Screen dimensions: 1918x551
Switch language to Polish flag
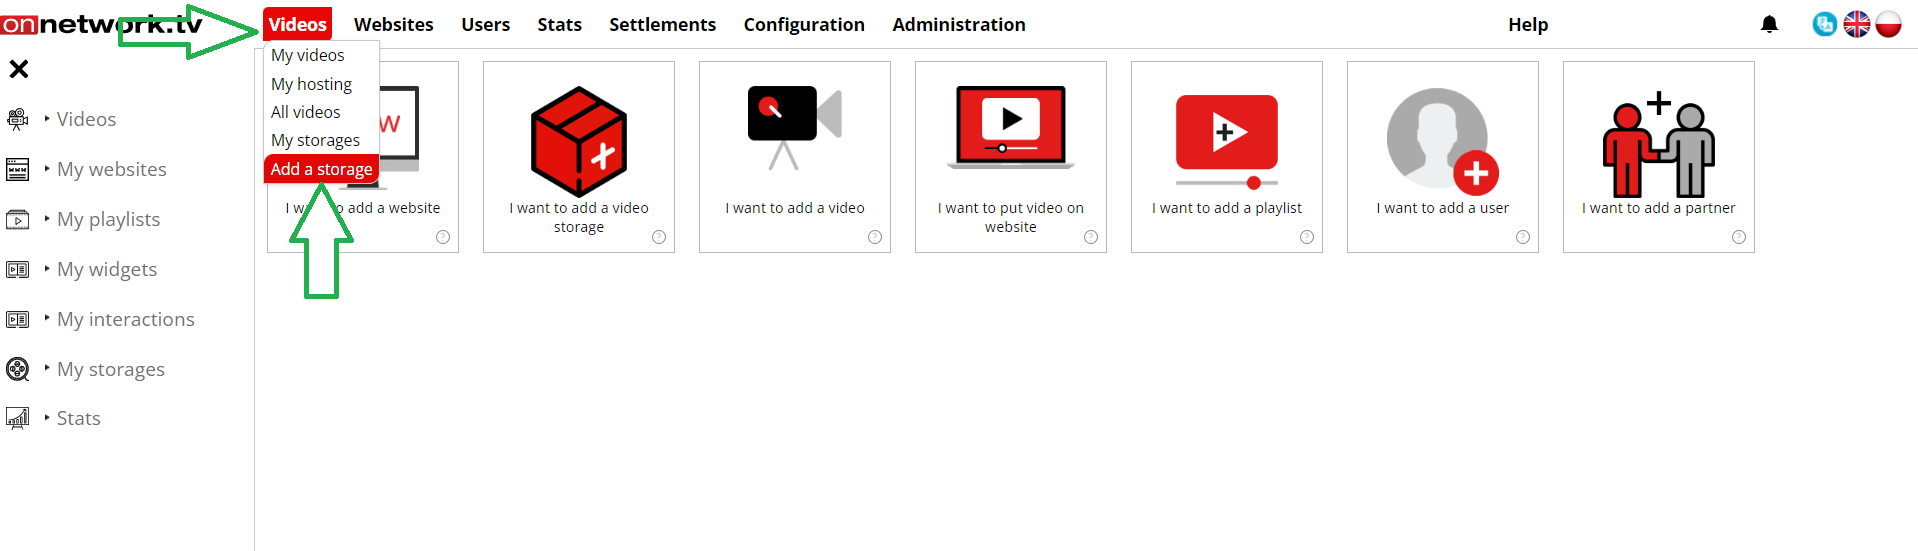(1888, 24)
